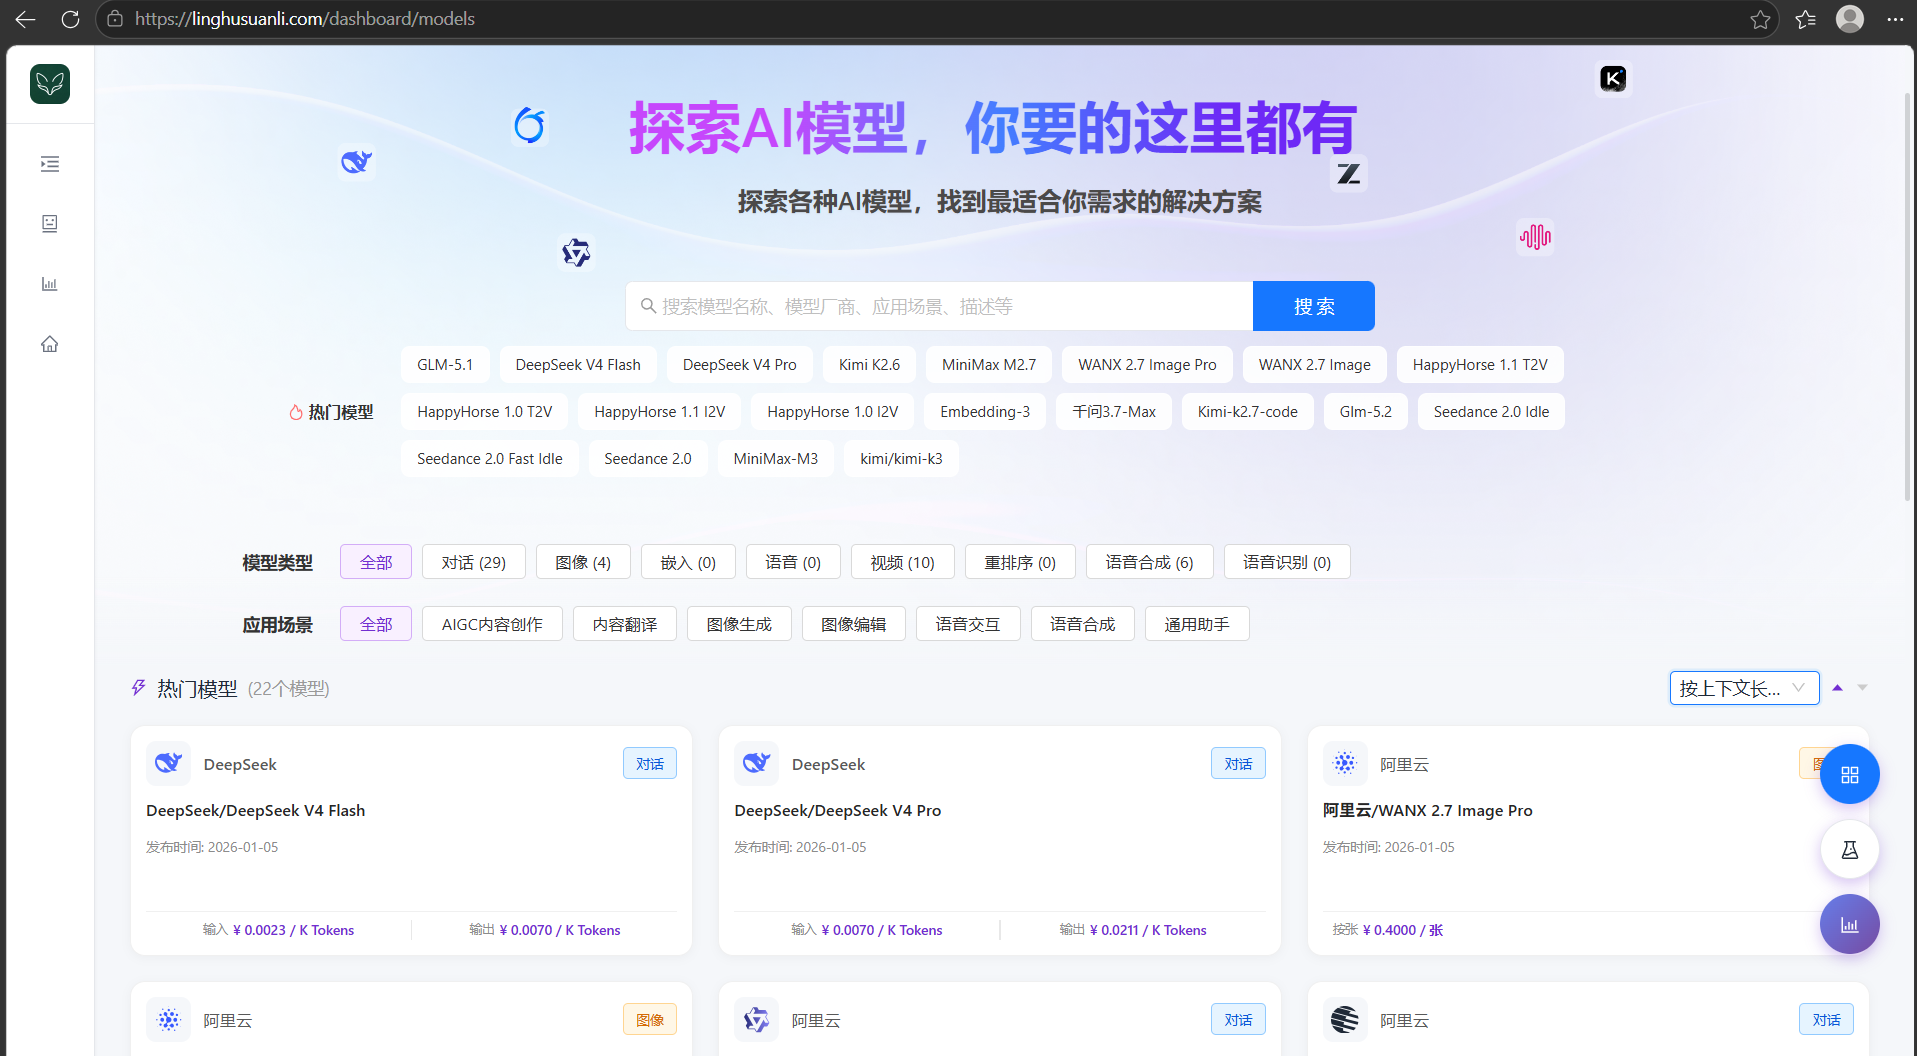1917x1056 pixels.
Task: Choose AIGC内容创作 scenario
Action: pos(492,624)
